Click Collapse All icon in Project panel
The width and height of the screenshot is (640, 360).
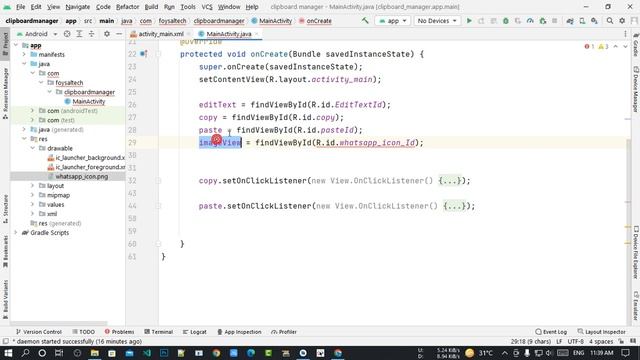[91, 34]
